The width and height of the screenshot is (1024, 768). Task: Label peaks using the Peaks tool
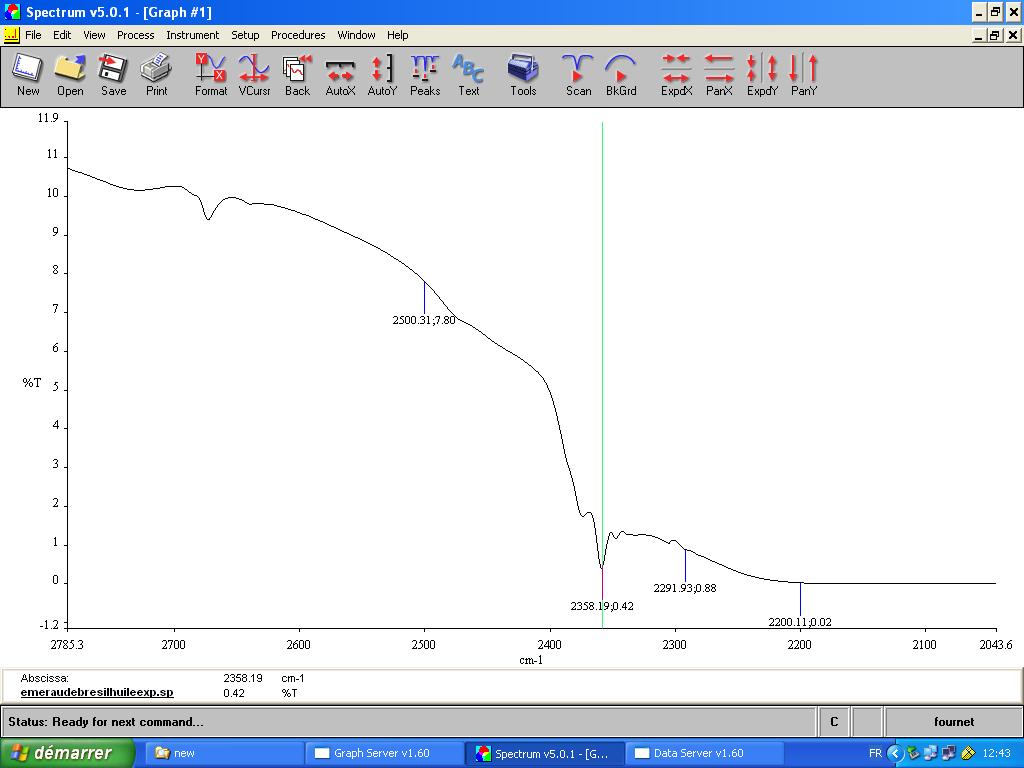click(x=425, y=75)
